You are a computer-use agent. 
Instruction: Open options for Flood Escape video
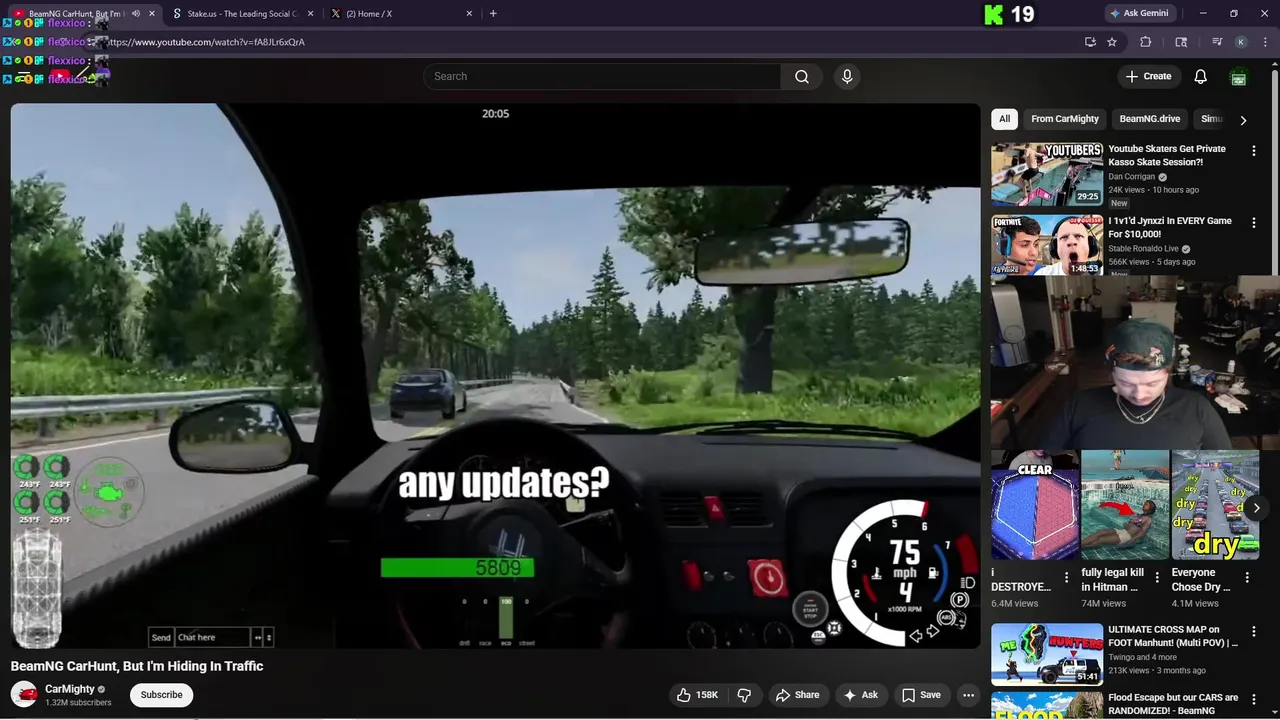1254,700
